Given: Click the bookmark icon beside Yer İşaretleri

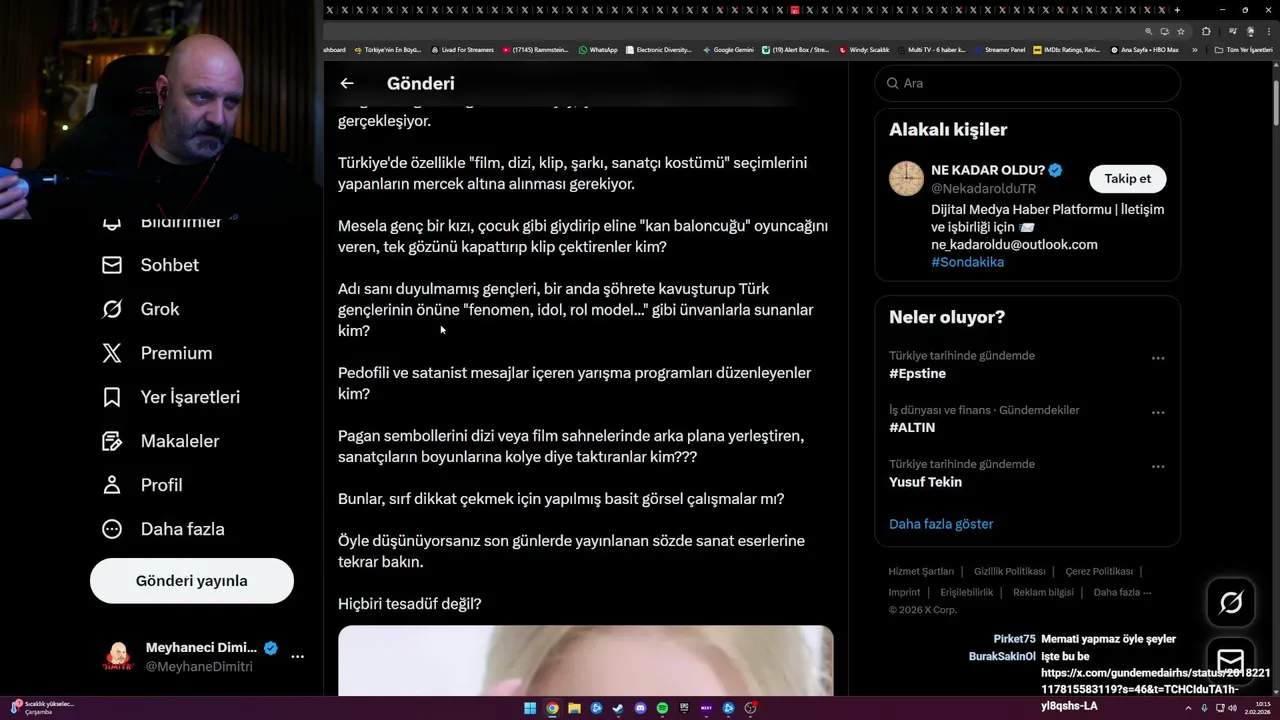Looking at the screenshot, I should tap(112, 397).
